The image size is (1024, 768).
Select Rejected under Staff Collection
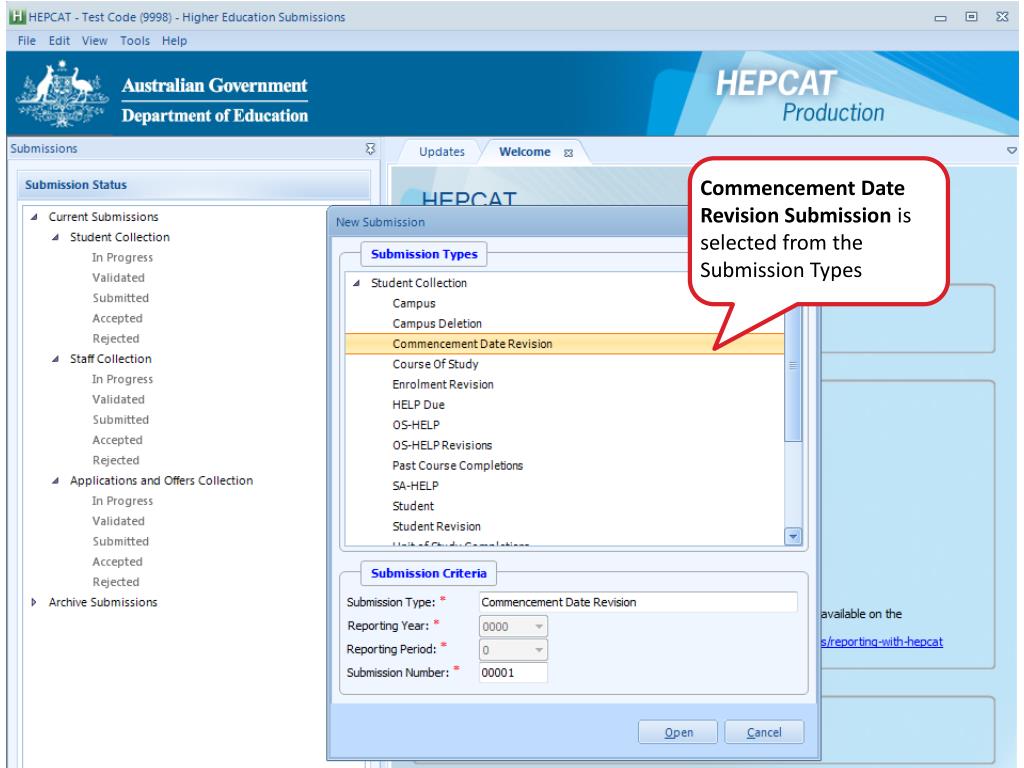116,460
